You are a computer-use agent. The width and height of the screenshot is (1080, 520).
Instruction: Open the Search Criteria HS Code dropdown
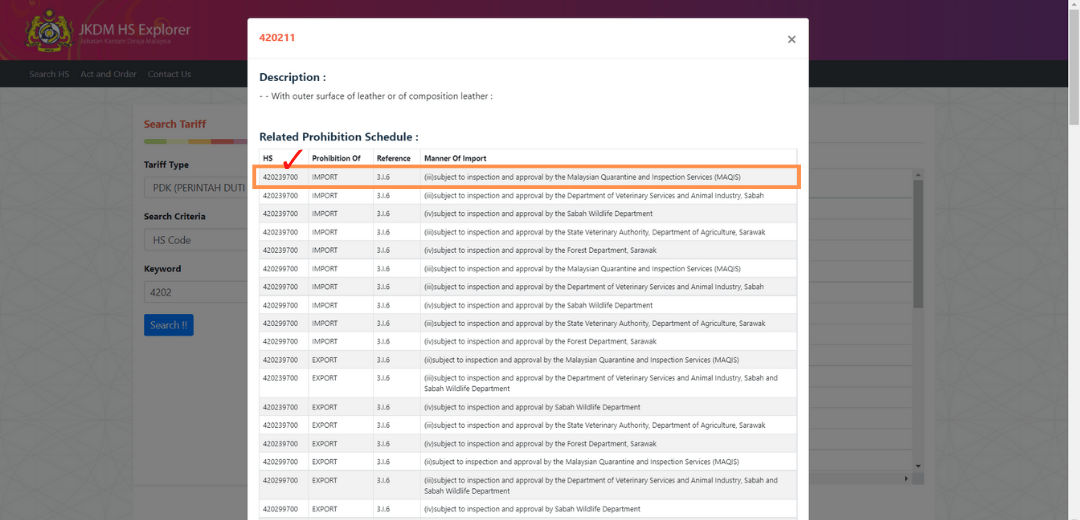coord(196,240)
